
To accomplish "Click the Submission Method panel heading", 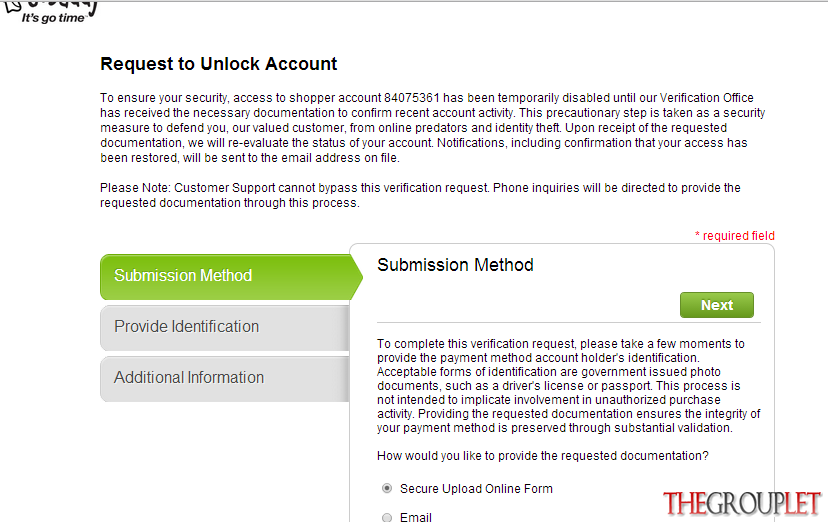I will (x=455, y=264).
